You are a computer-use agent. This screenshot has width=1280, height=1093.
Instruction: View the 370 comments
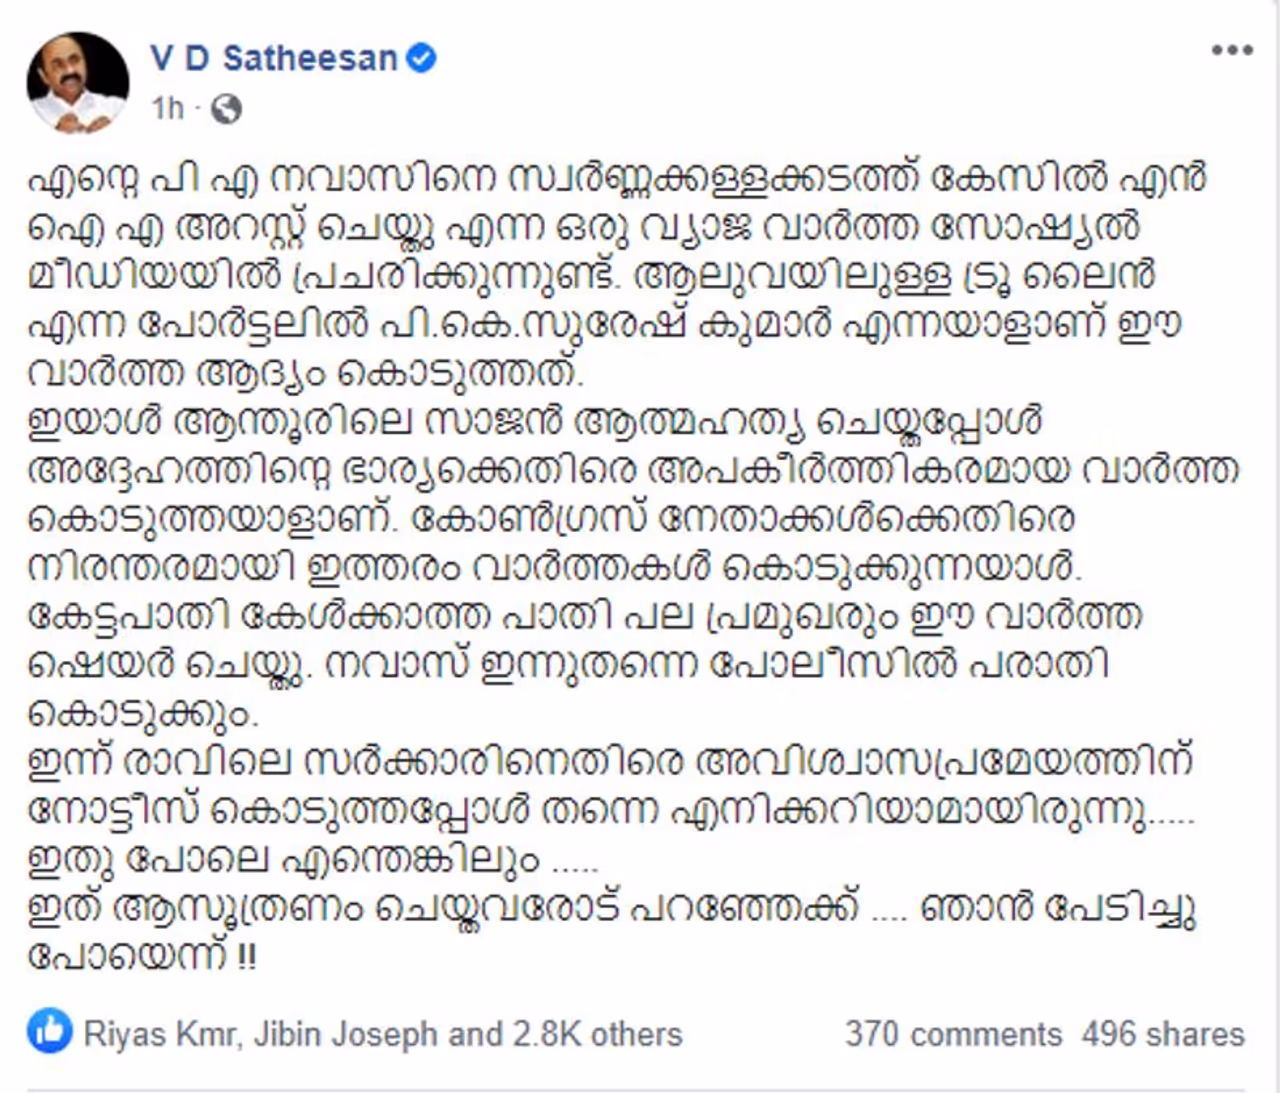(953, 1034)
